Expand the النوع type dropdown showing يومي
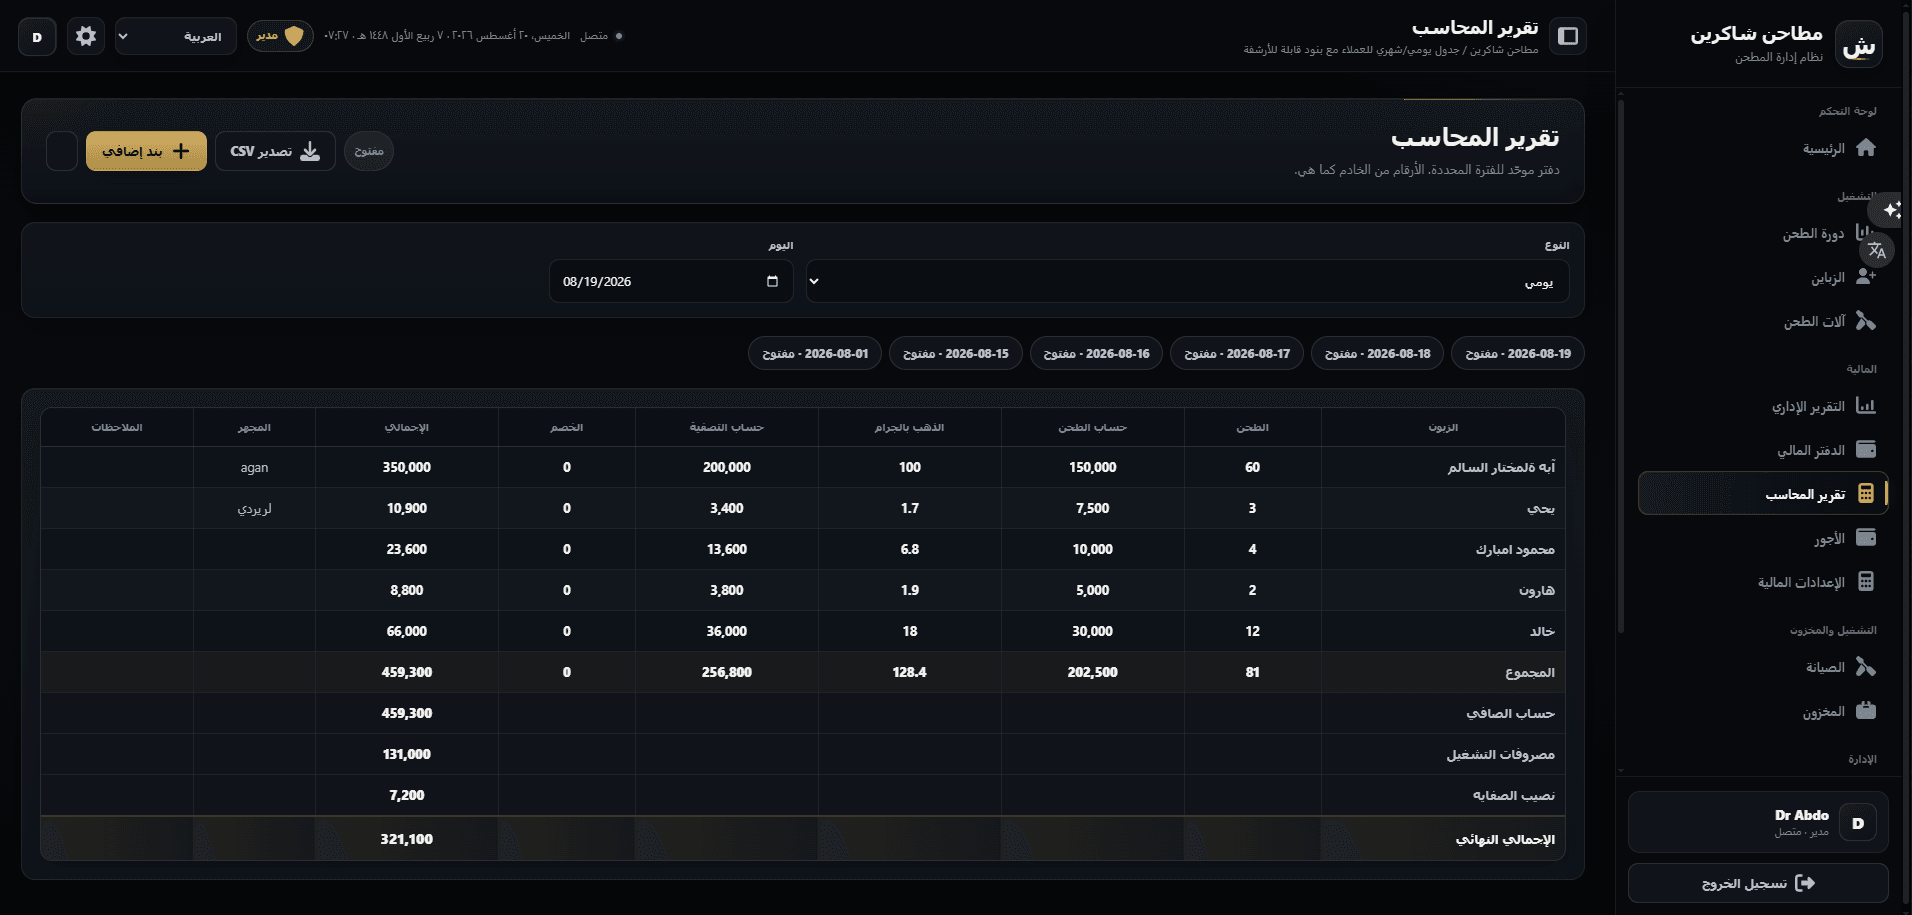 pos(1188,282)
